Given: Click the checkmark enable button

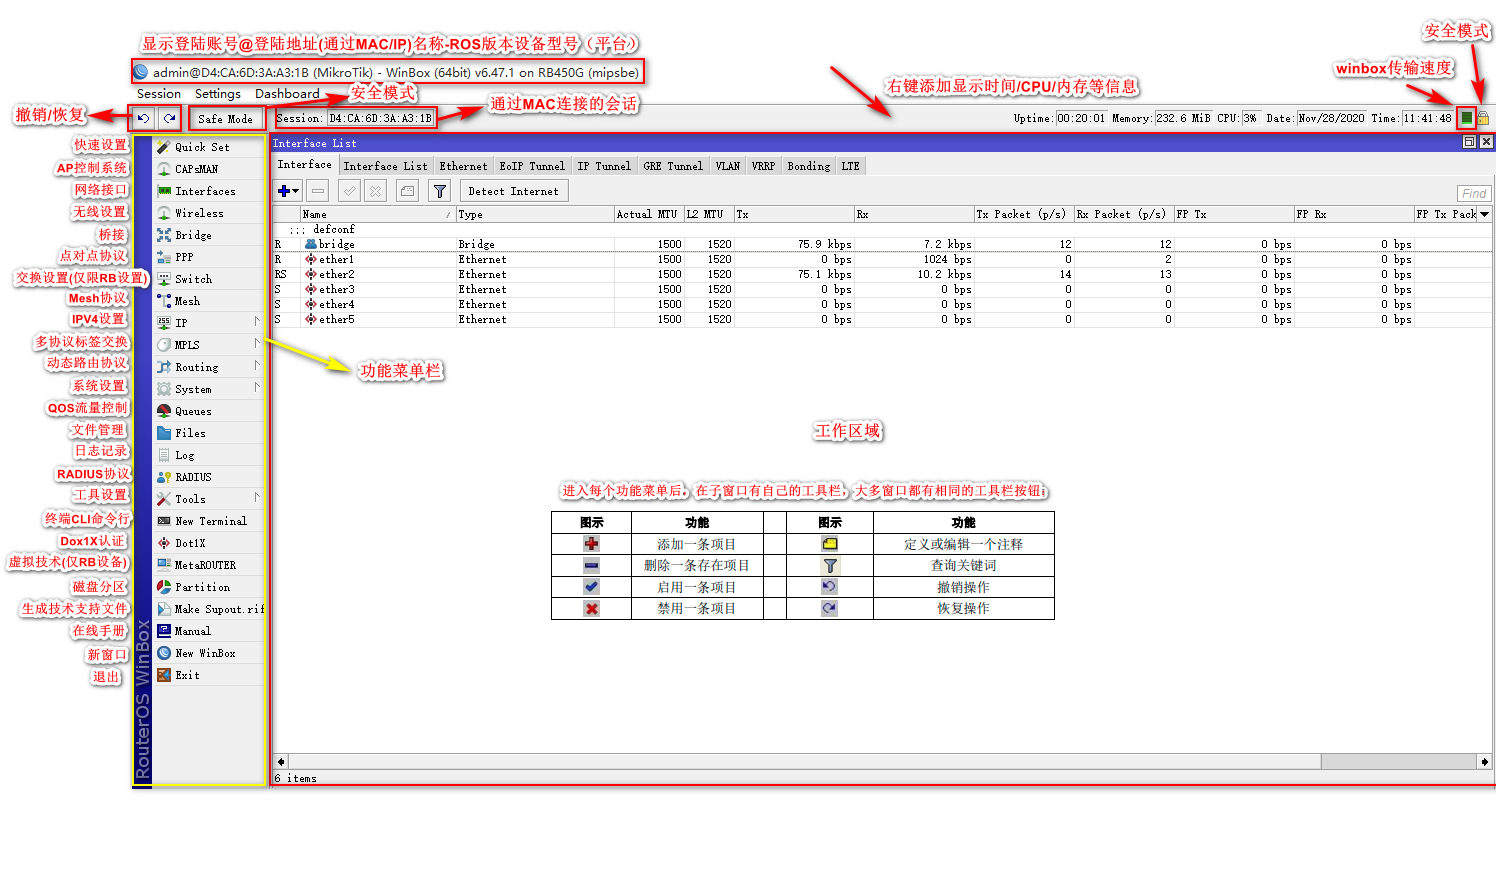Looking at the screenshot, I should [x=349, y=191].
